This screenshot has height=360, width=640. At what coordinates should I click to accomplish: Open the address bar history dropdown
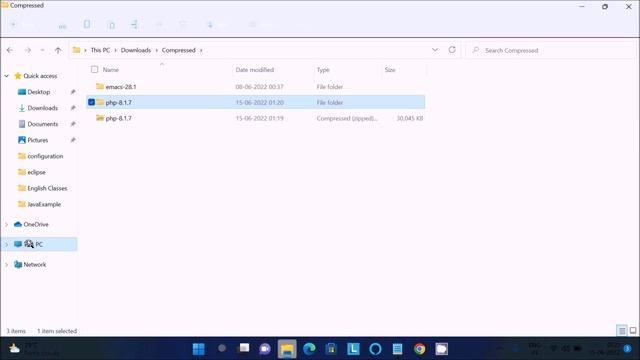point(435,50)
